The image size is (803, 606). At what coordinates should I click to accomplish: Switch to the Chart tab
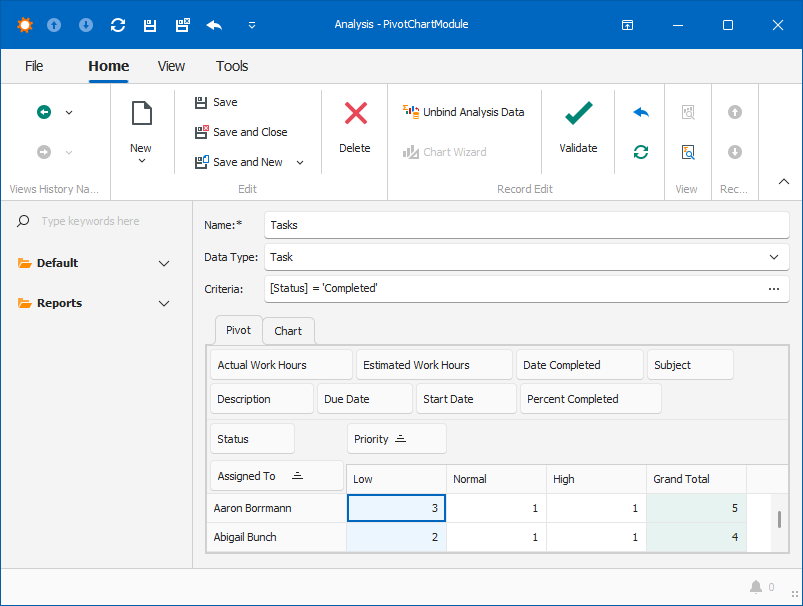[288, 330]
